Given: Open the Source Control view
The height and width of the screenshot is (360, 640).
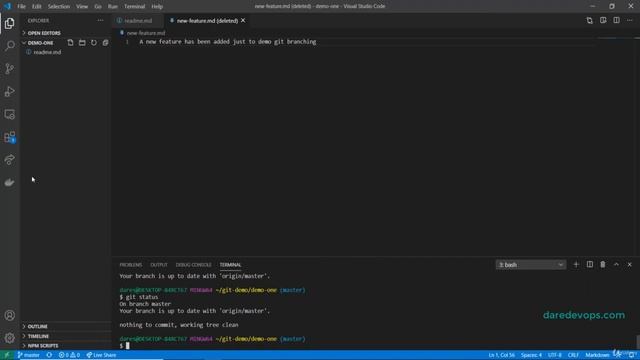Looking at the screenshot, I should tap(10, 69).
